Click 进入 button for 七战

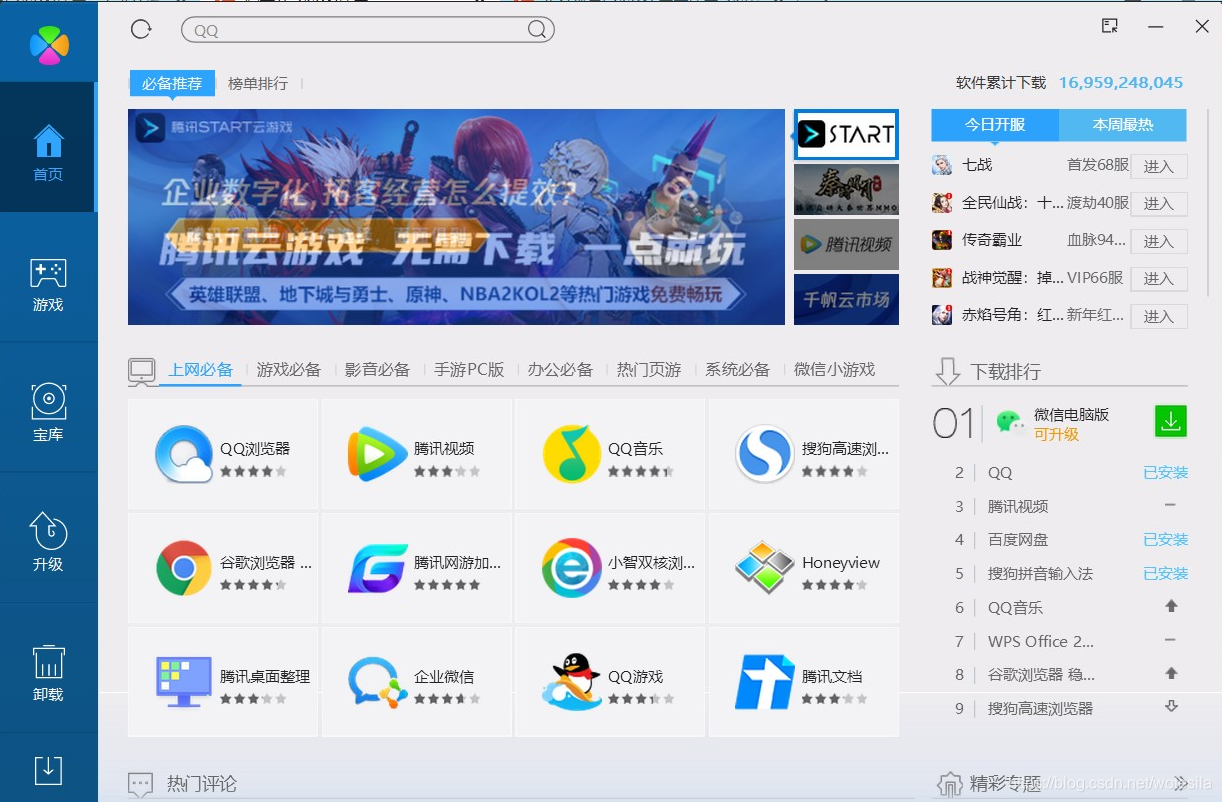point(1159,166)
